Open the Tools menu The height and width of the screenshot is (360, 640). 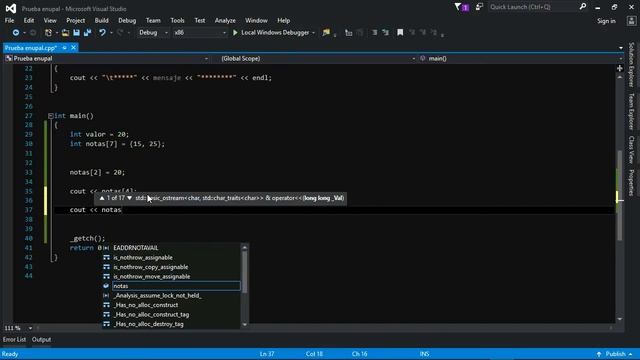click(x=177, y=20)
